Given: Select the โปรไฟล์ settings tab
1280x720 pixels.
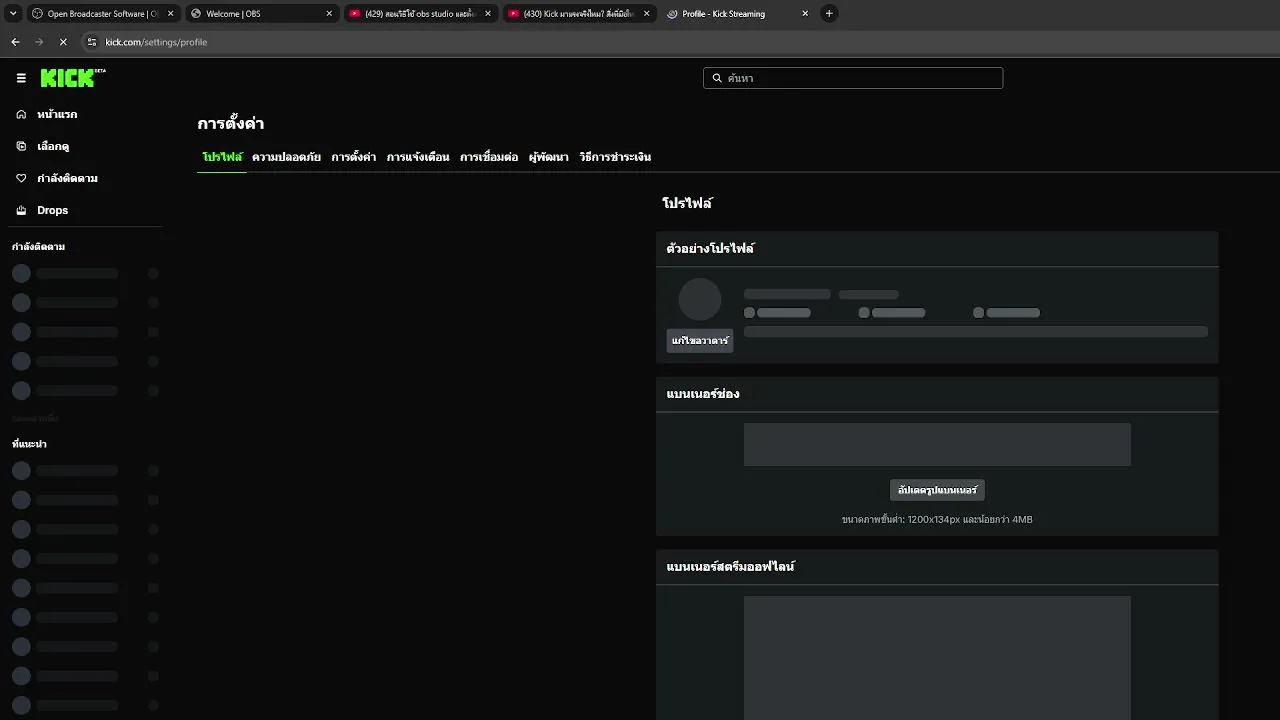Looking at the screenshot, I should pyautogui.click(x=222, y=157).
